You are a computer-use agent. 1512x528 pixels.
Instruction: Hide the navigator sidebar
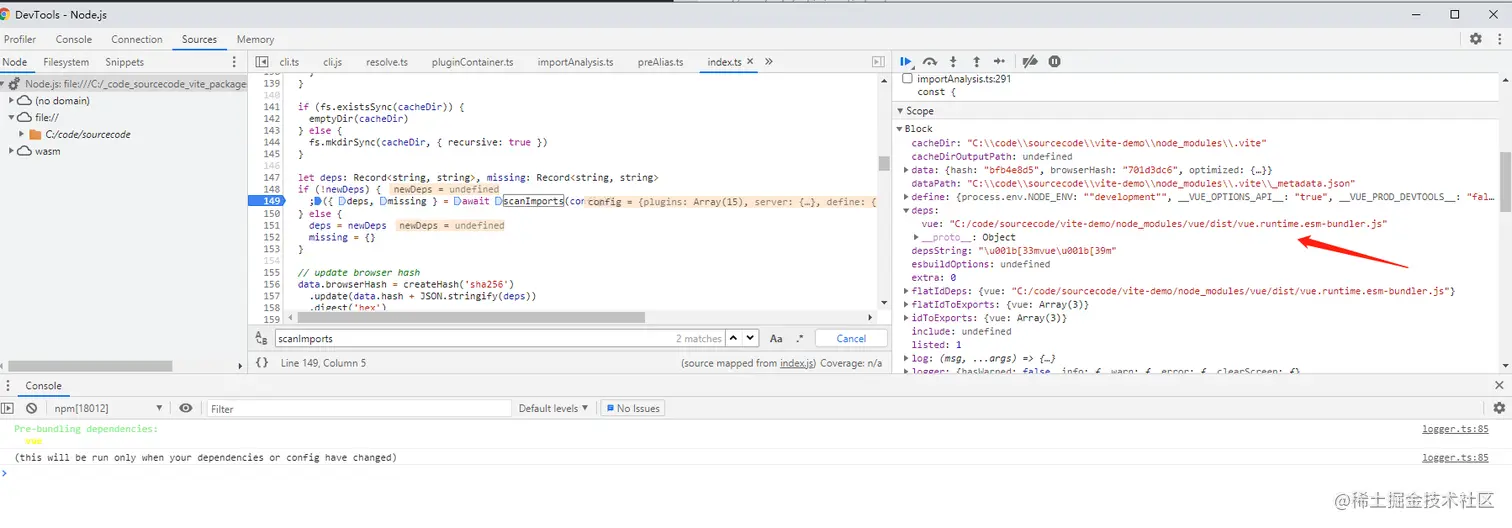pos(262,62)
